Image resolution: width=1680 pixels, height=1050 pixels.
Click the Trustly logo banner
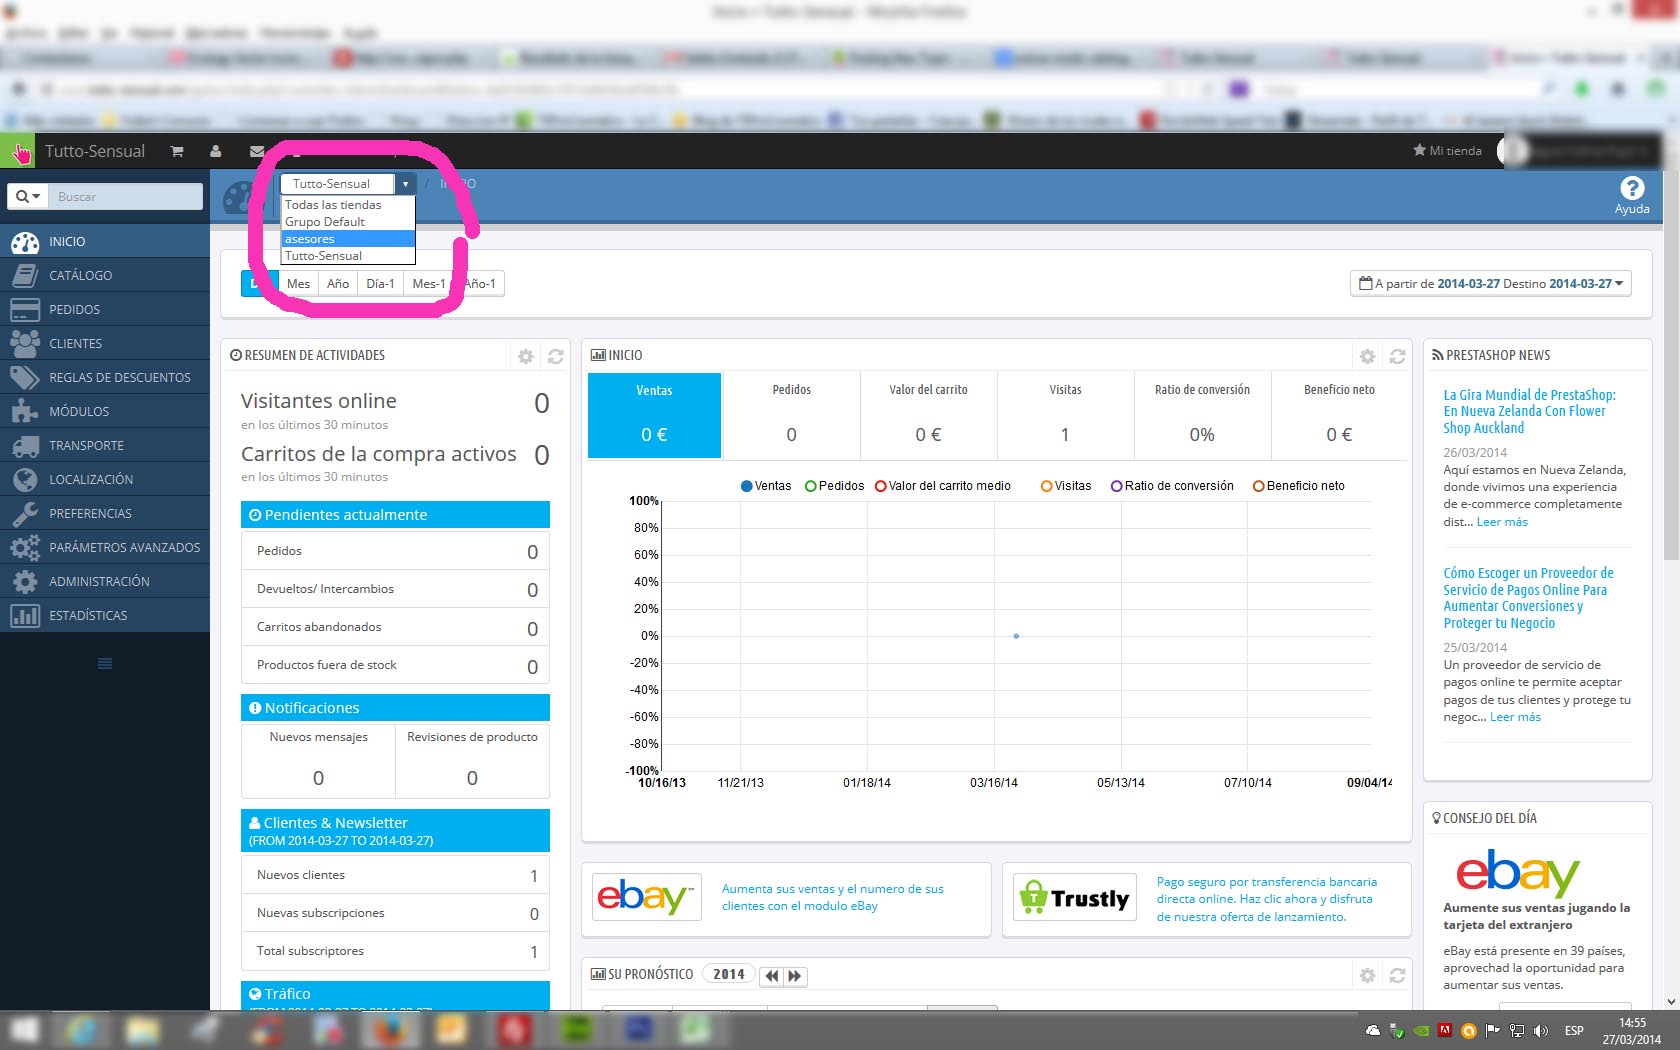tap(1075, 898)
